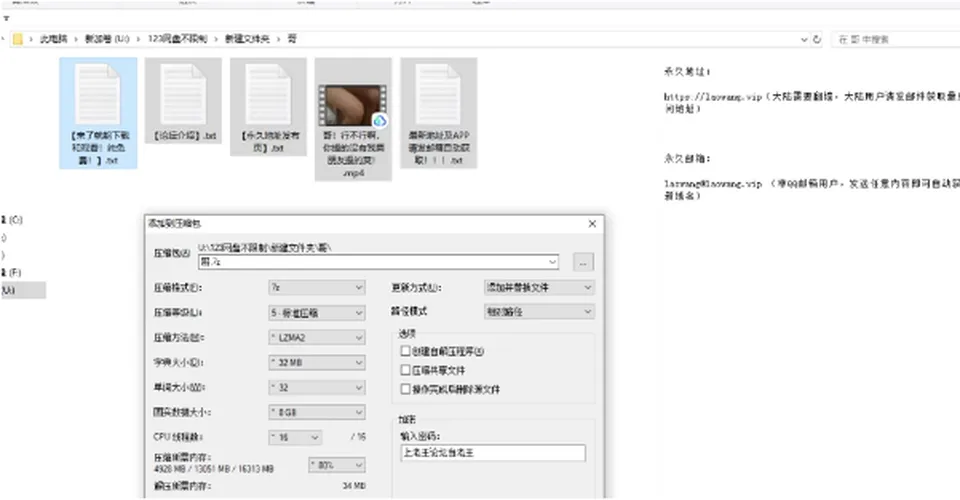
Task: Select the 最新地址及APP .txt file
Action: (x=438, y=113)
